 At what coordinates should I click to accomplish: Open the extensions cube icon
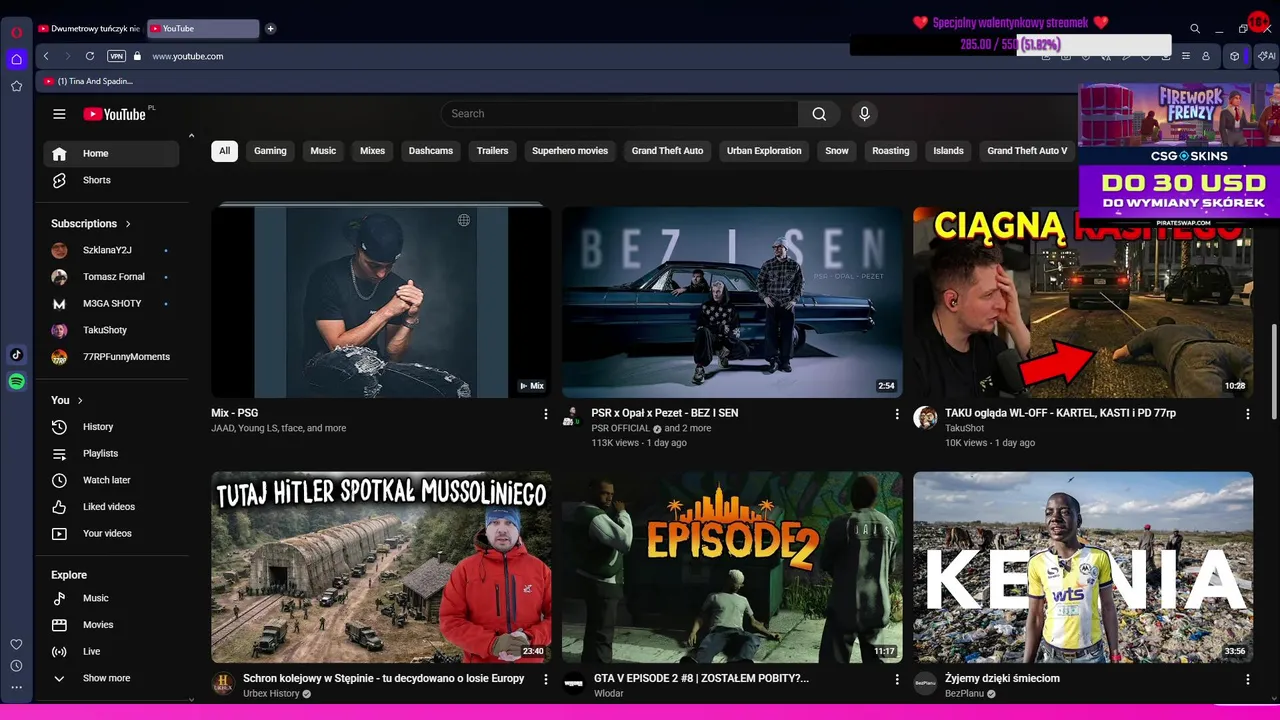(x=1234, y=56)
